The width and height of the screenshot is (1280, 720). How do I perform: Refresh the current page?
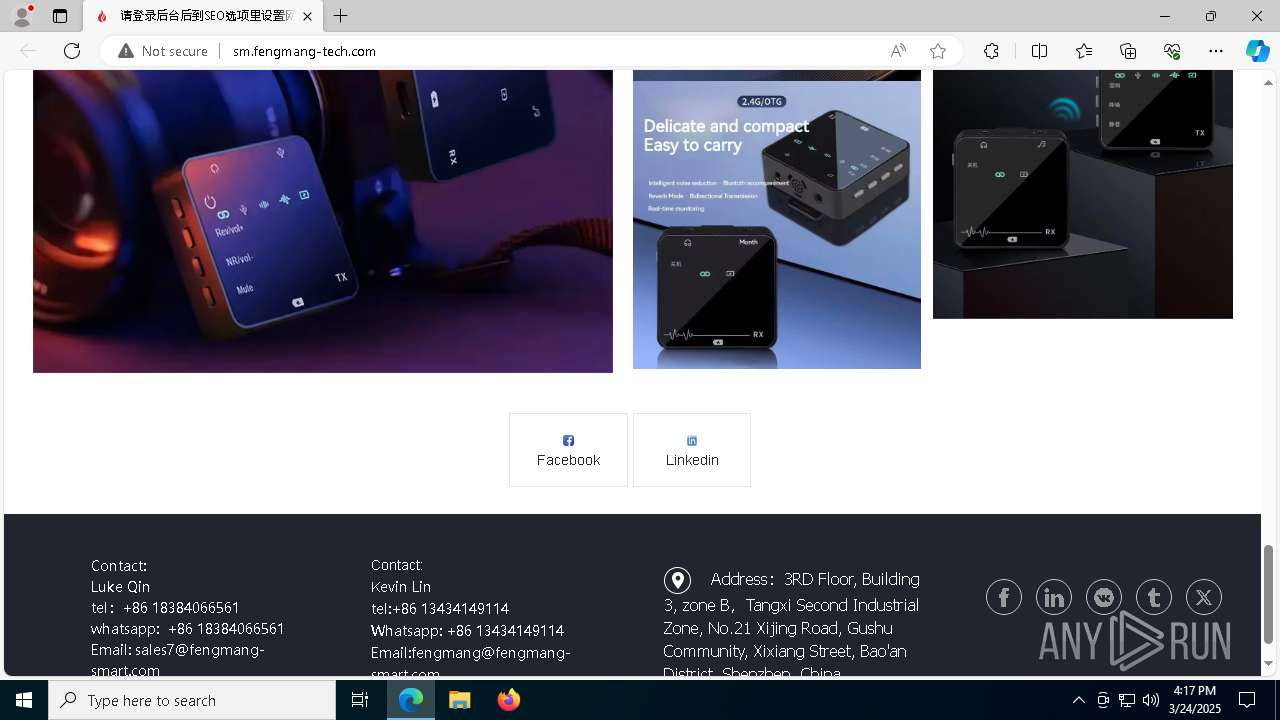pyautogui.click(x=72, y=51)
